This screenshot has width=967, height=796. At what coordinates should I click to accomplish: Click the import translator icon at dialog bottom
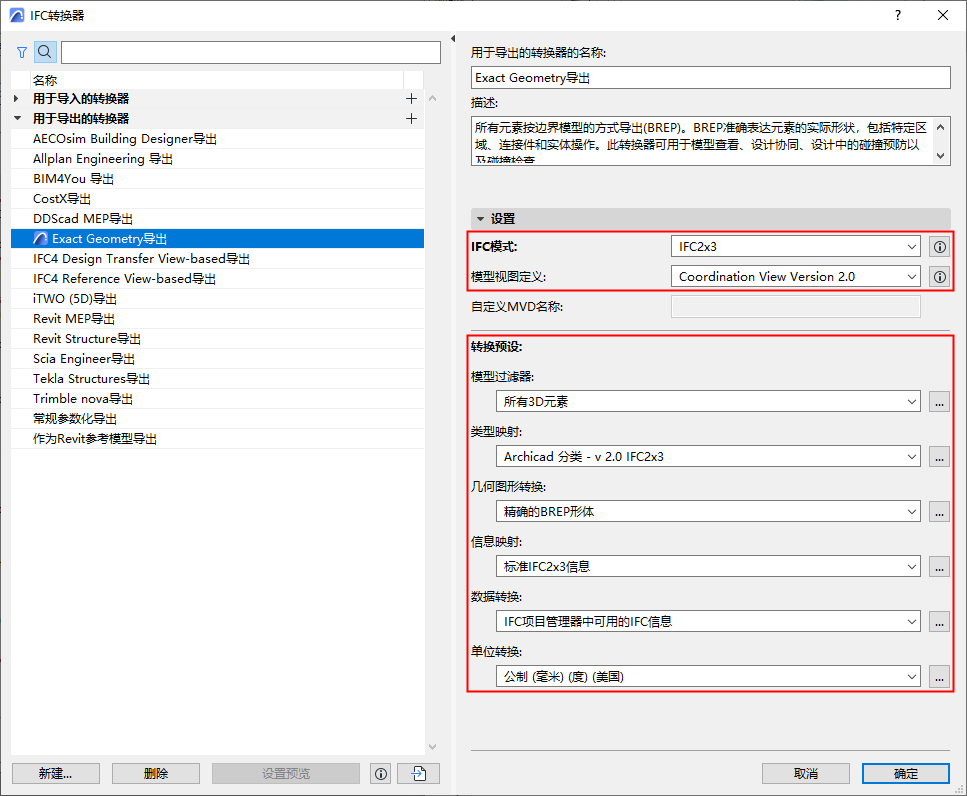418,773
